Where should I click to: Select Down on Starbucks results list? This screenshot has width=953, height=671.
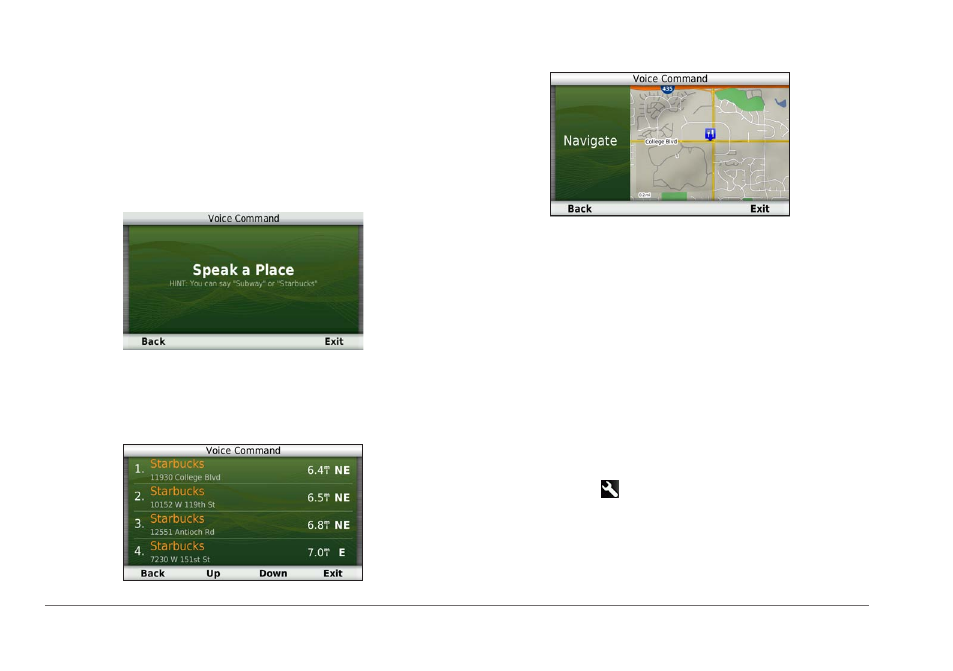[273, 573]
